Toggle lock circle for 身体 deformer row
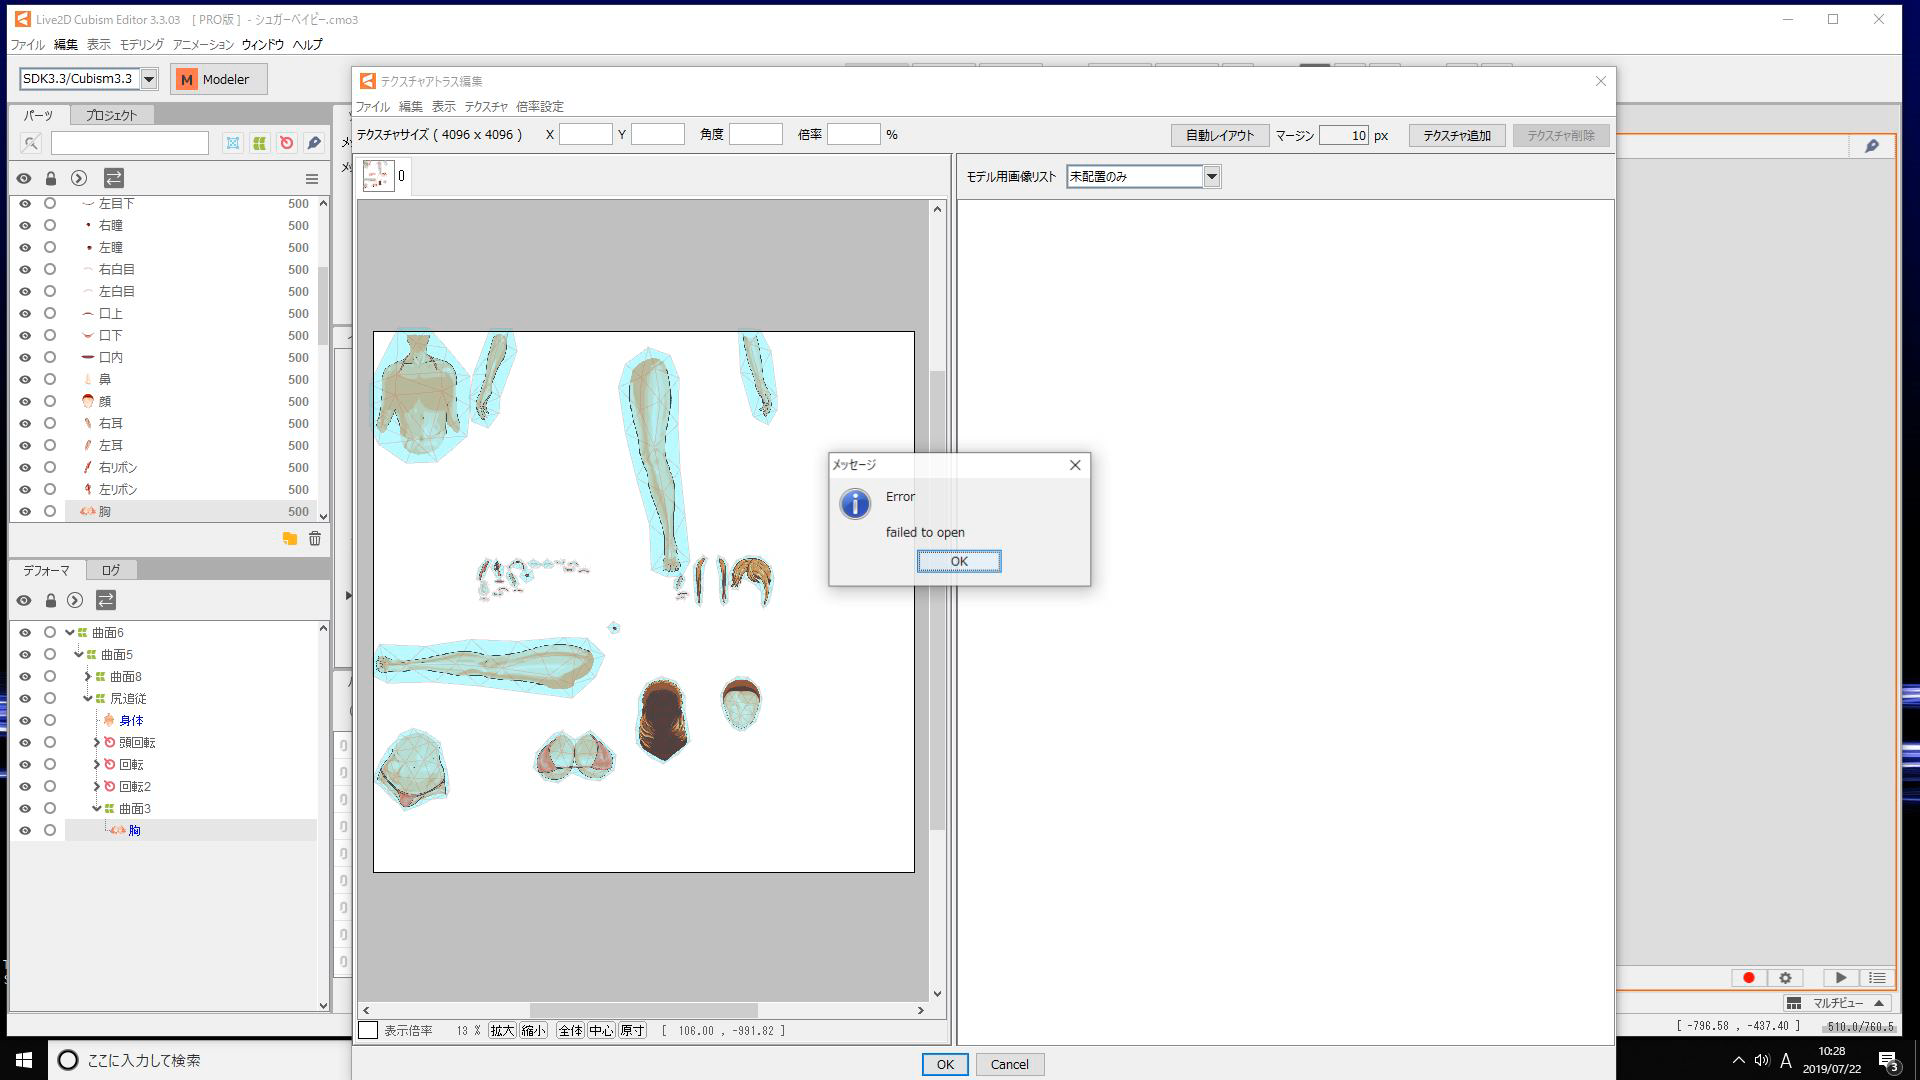 coord(50,720)
